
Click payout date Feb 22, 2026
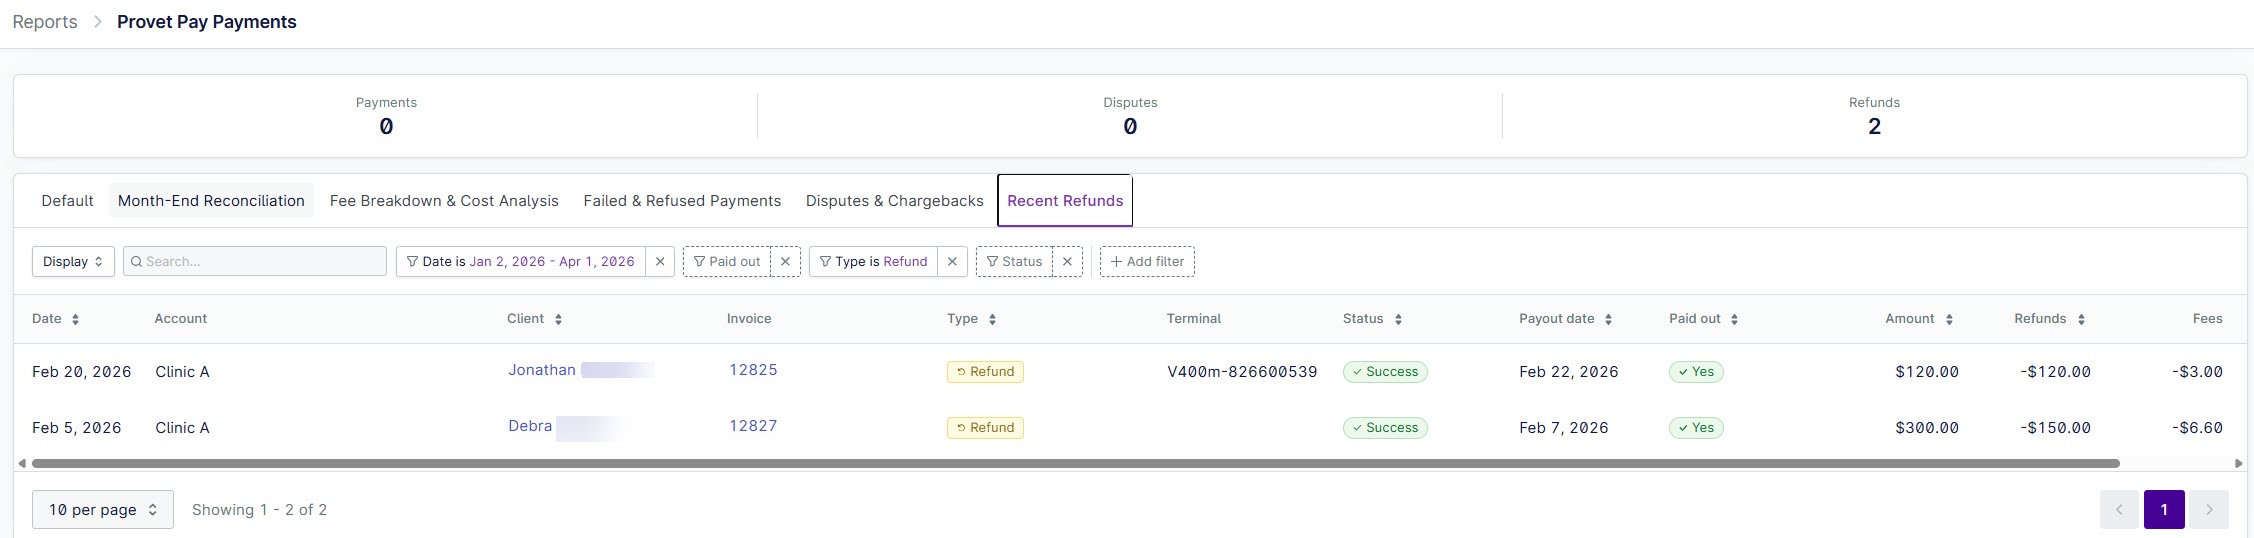(1568, 372)
